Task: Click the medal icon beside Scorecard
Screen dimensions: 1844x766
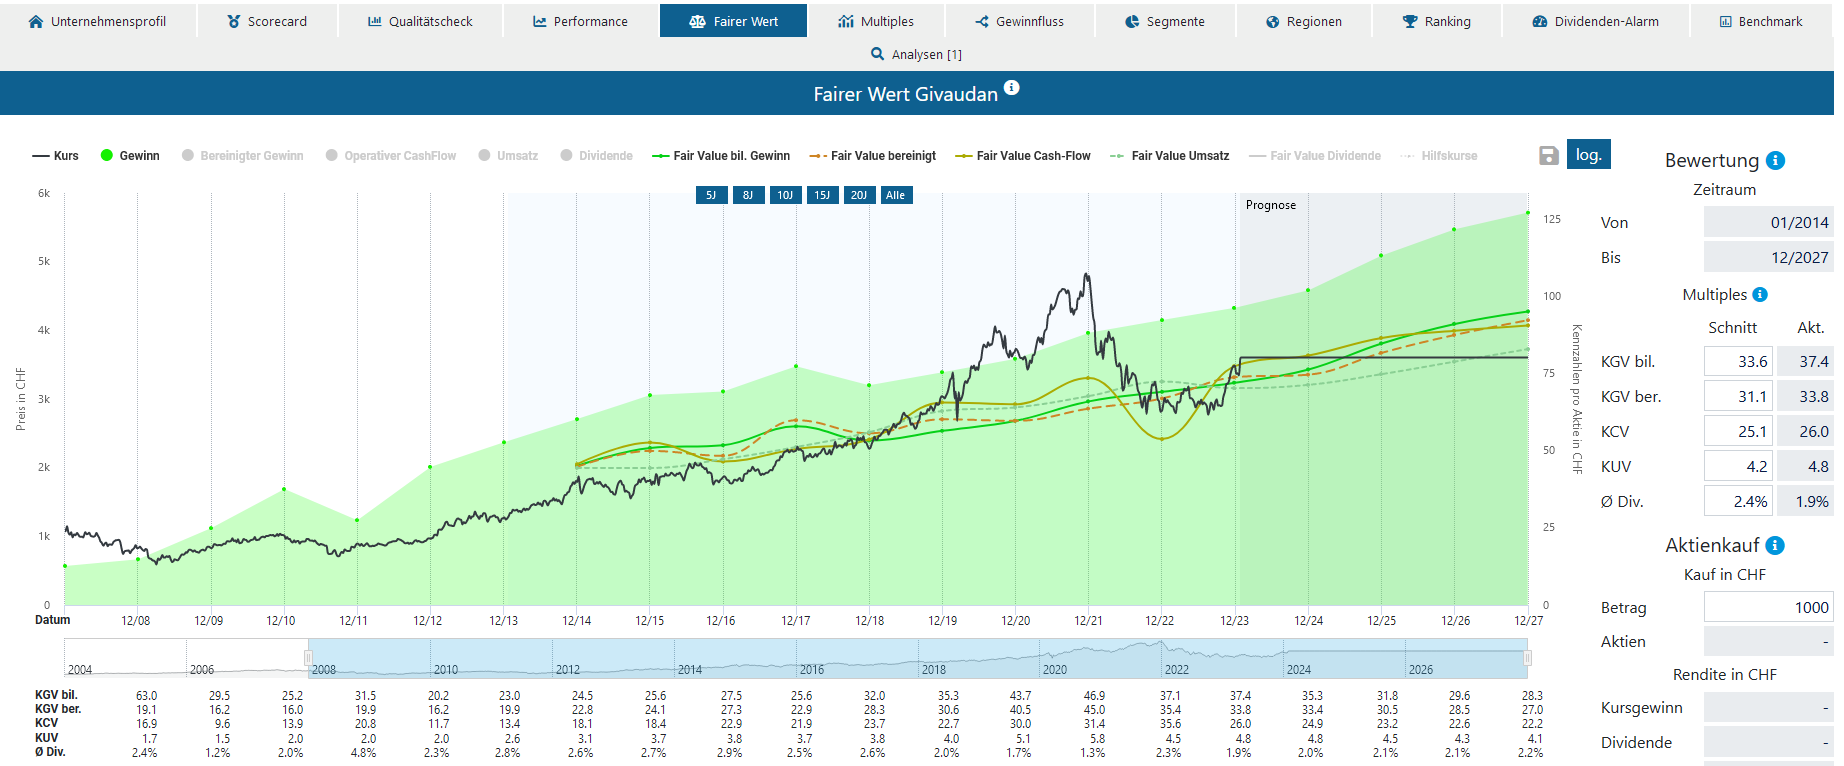Action: point(234,21)
